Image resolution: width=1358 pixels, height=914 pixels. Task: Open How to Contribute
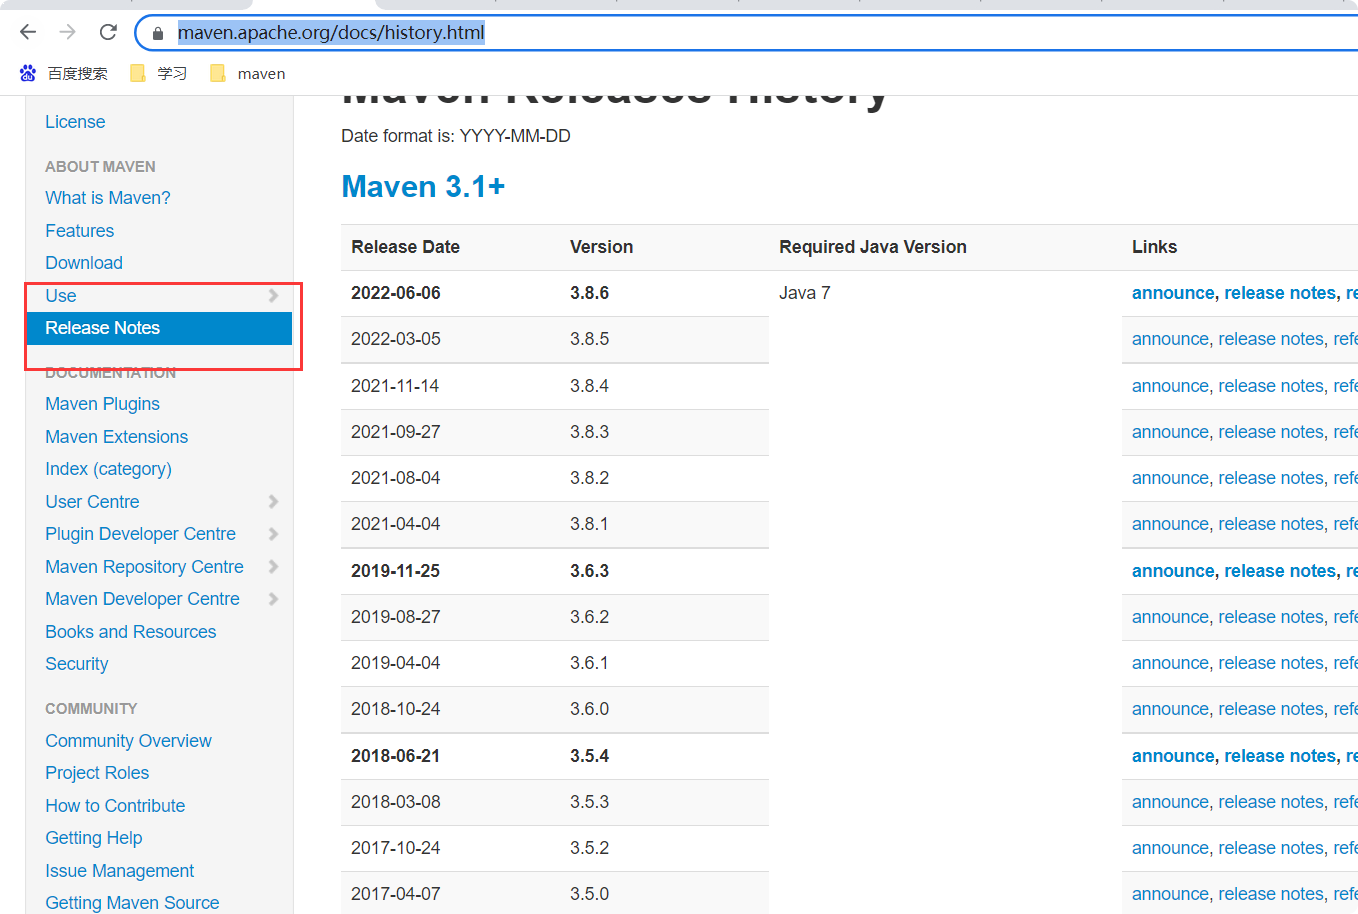tap(115, 806)
